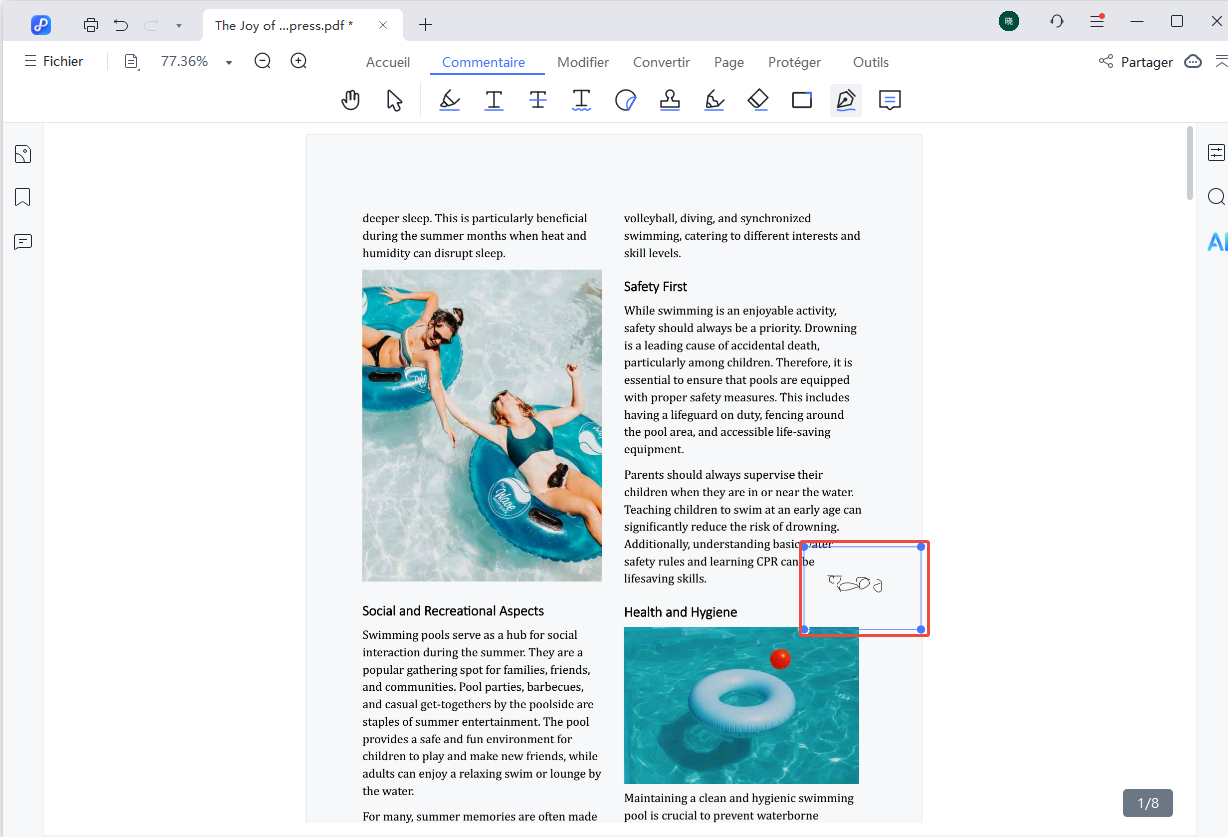The height and width of the screenshot is (837, 1228).
Task: Toggle the handwritten signature pen tool
Action: pyautogui.click(x=846, y=100)
